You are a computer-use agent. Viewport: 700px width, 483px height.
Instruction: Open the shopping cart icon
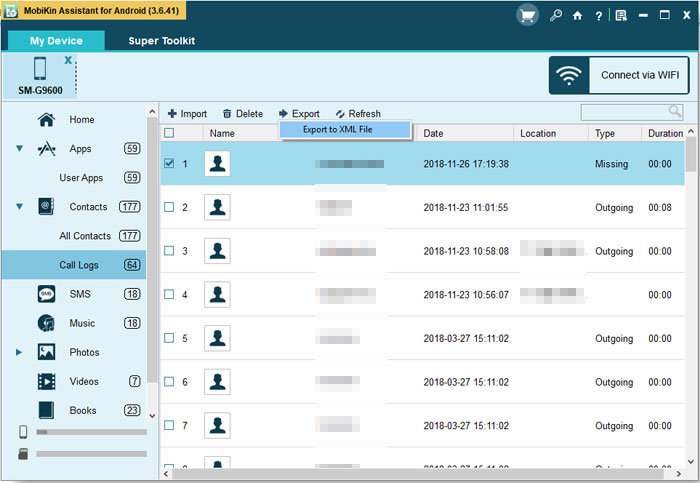[527, 15]
